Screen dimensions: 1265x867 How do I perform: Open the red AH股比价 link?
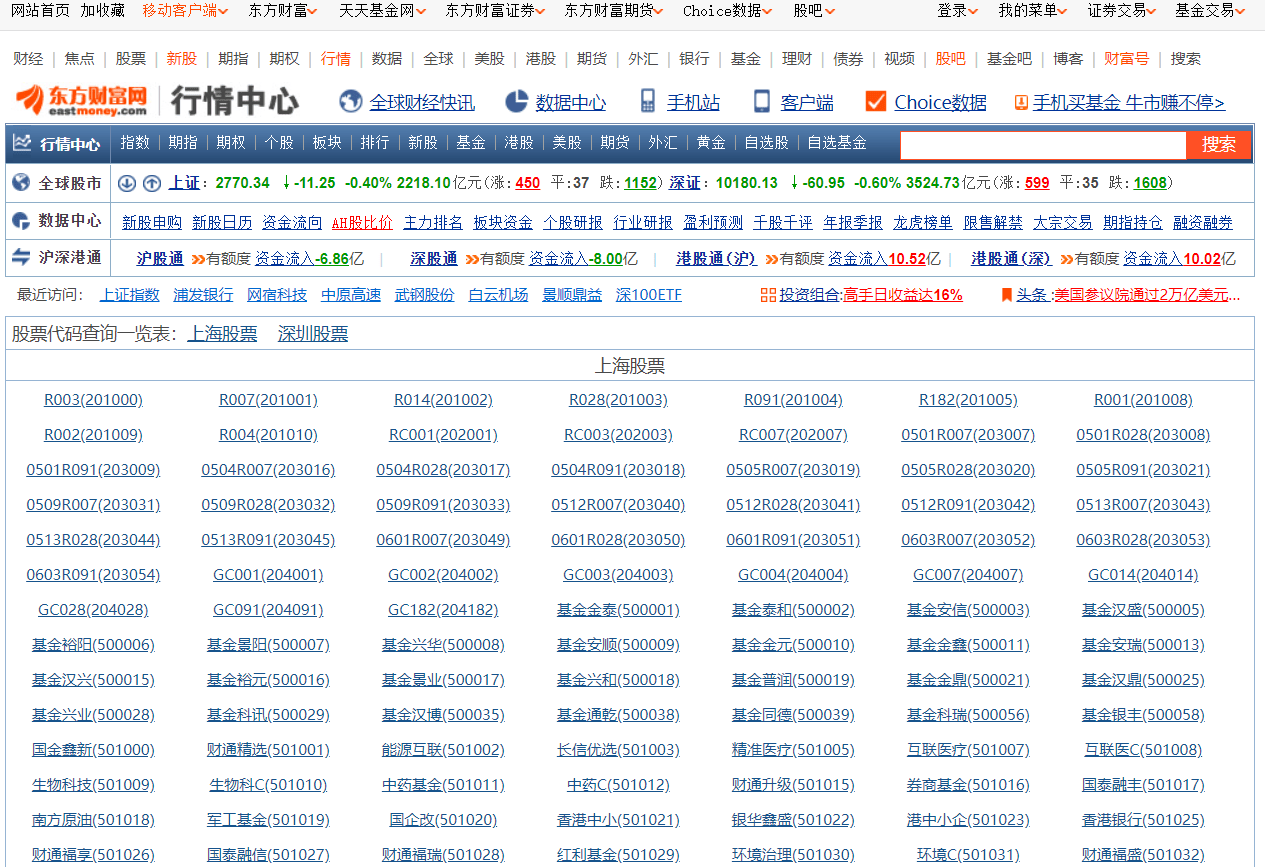362,222
